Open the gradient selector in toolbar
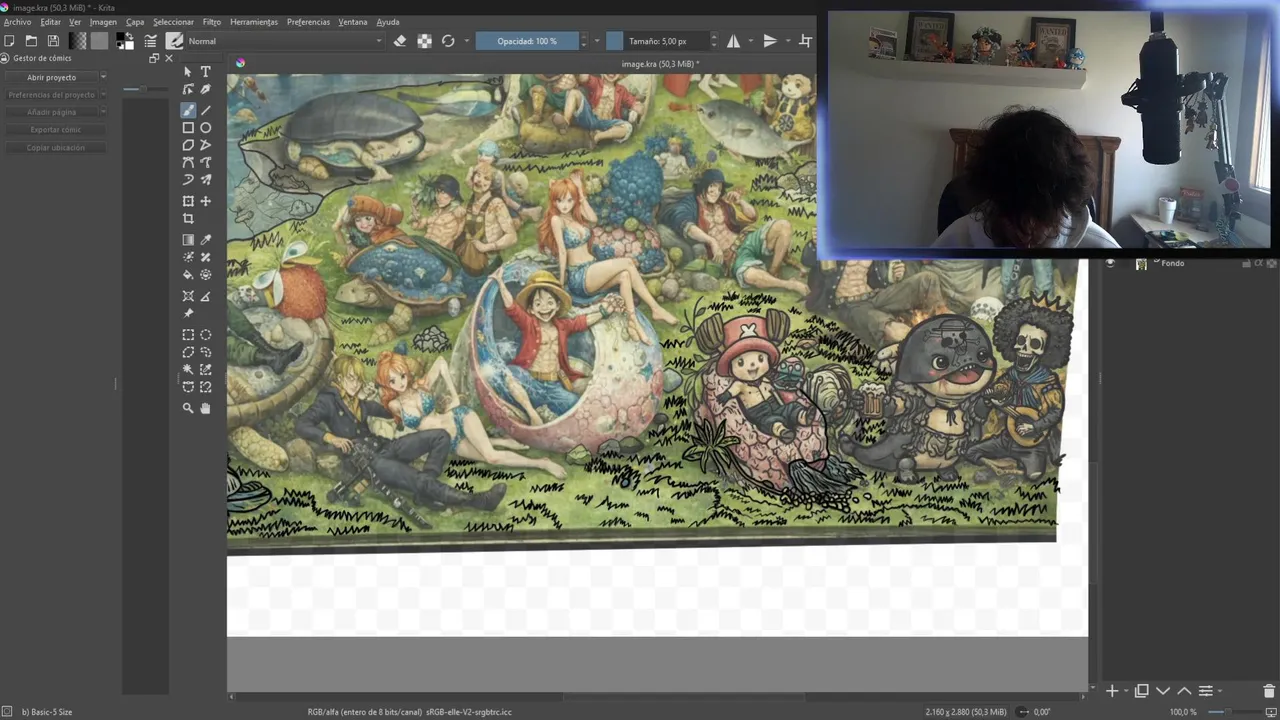This screenshot has height=720, width=1280. point(77,41)
